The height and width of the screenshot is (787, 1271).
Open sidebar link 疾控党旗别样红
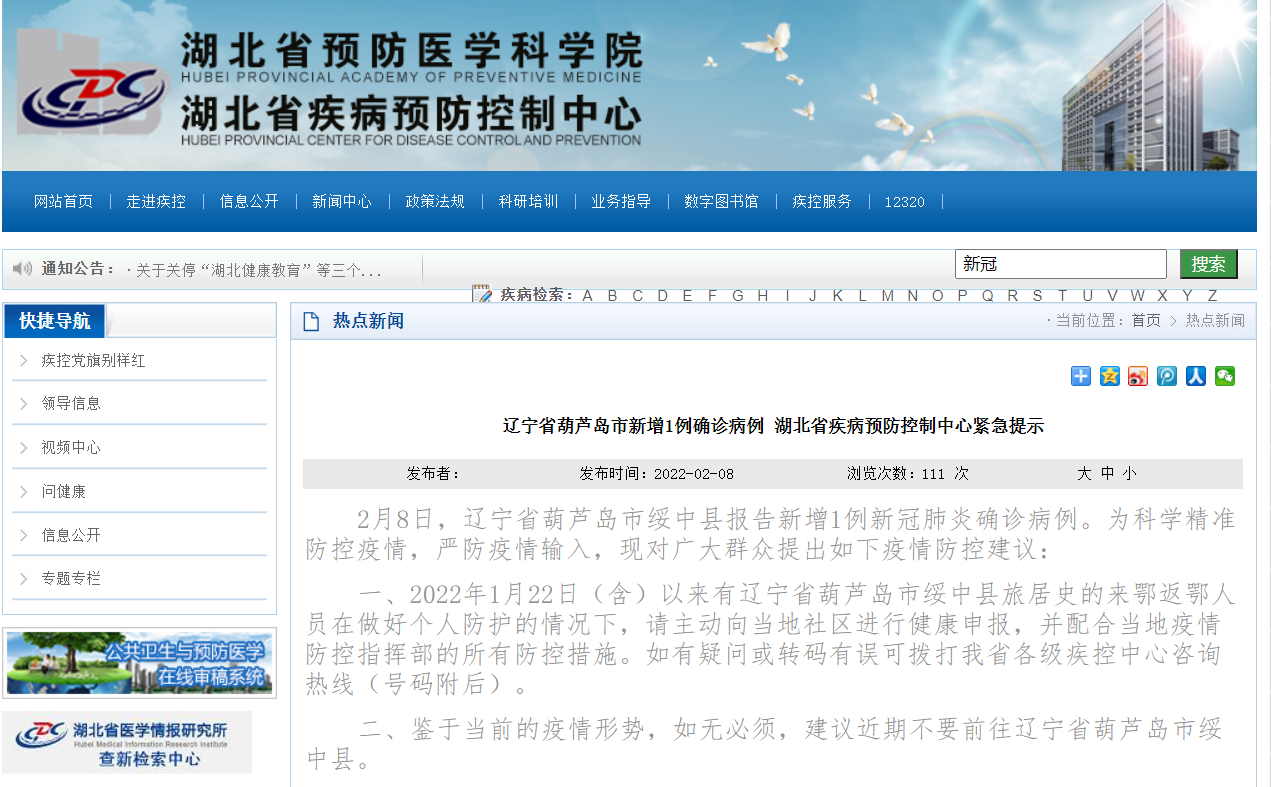point(93,360)
